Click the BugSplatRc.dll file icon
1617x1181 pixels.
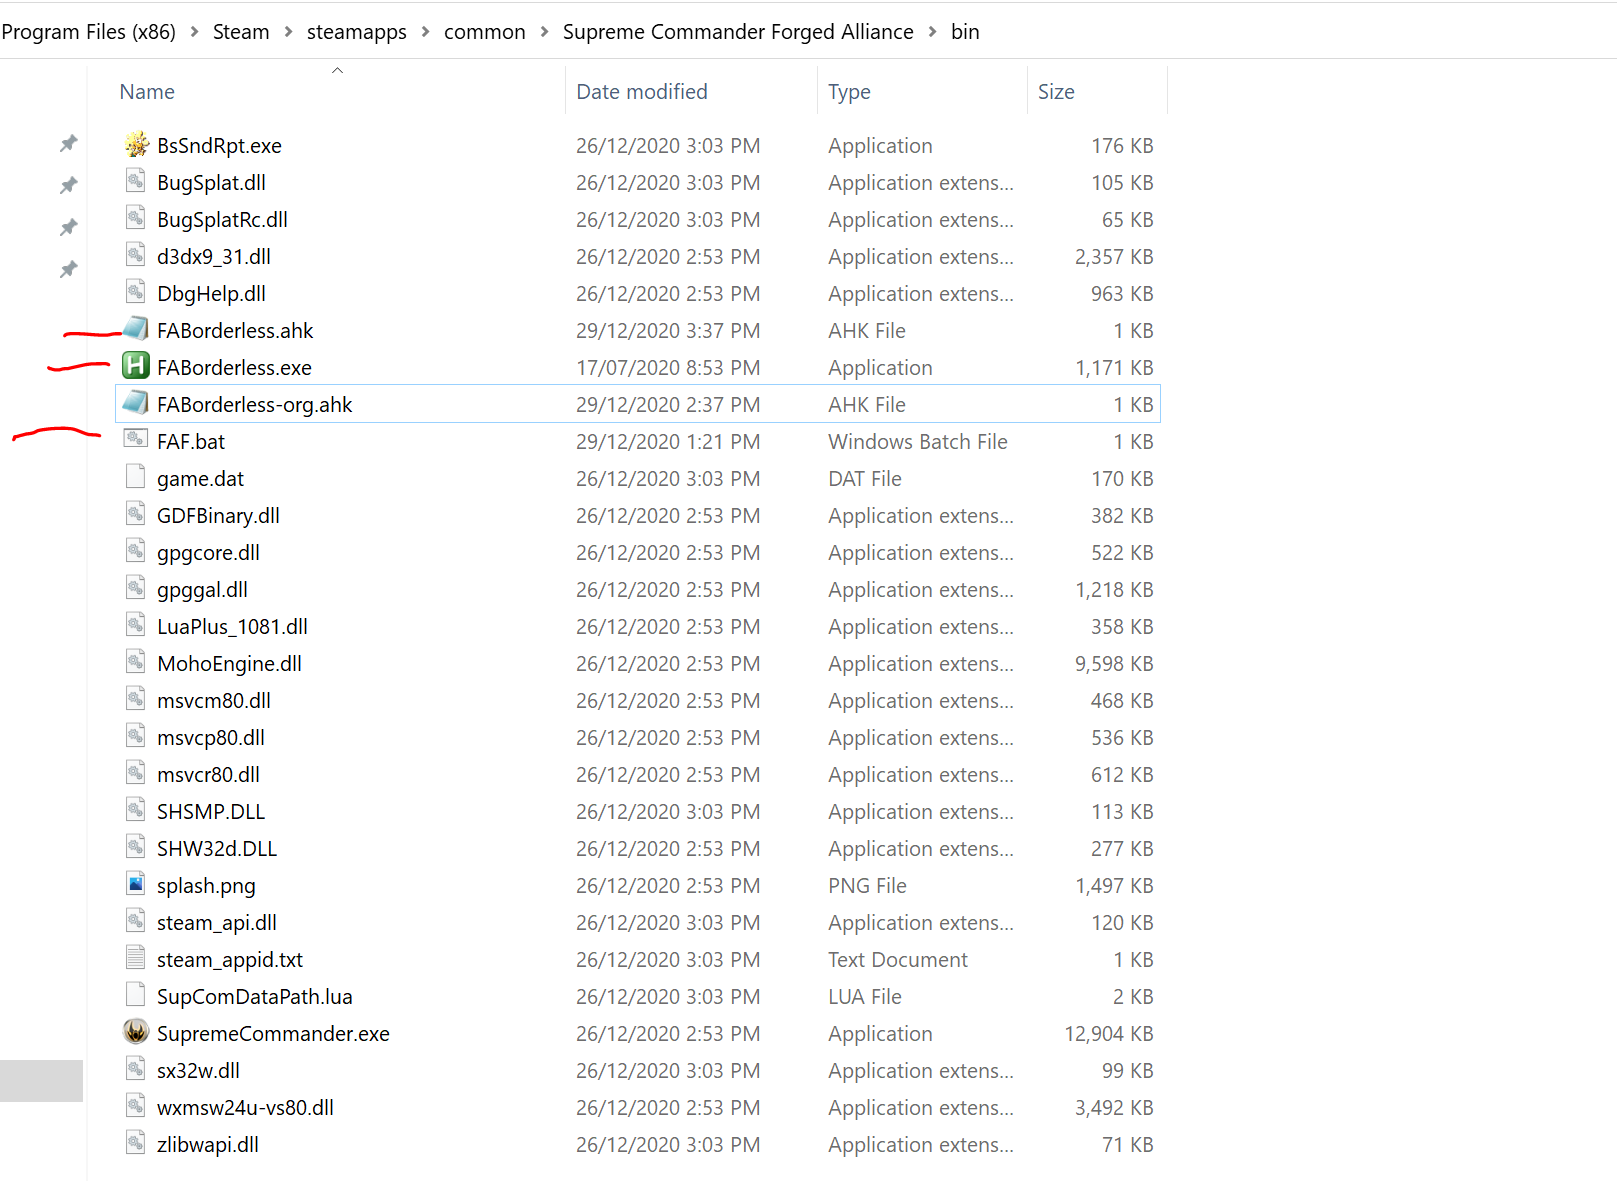click(136, 218)
